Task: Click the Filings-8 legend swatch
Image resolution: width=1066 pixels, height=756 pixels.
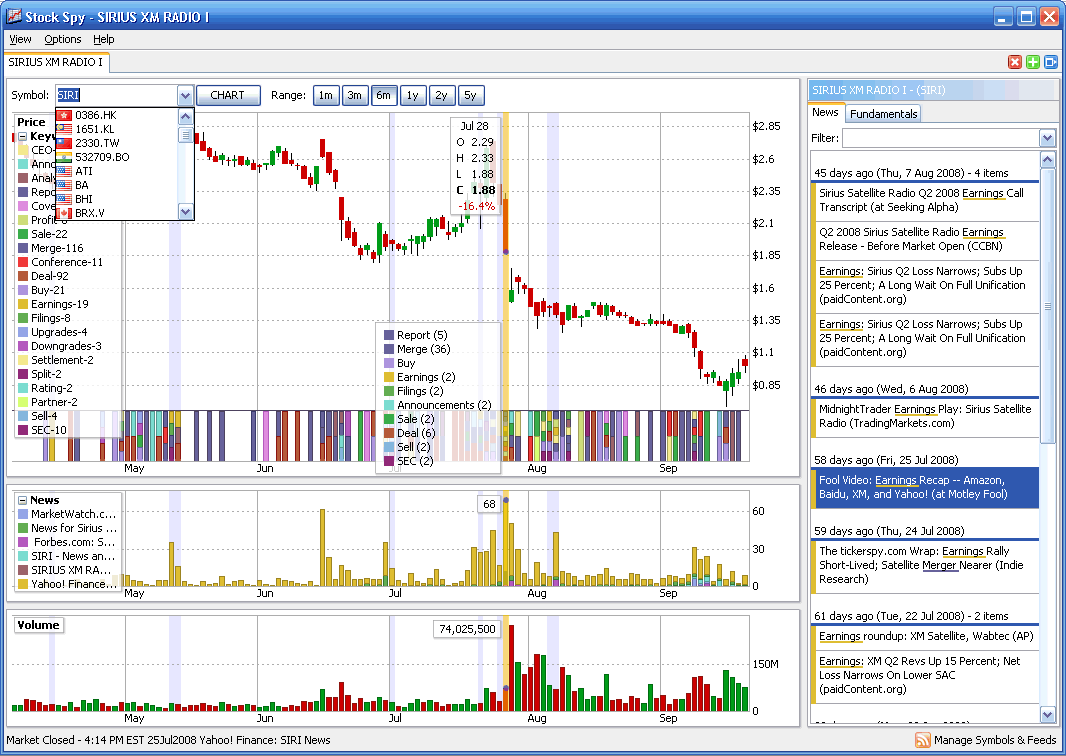Action: tap(23, 318)
